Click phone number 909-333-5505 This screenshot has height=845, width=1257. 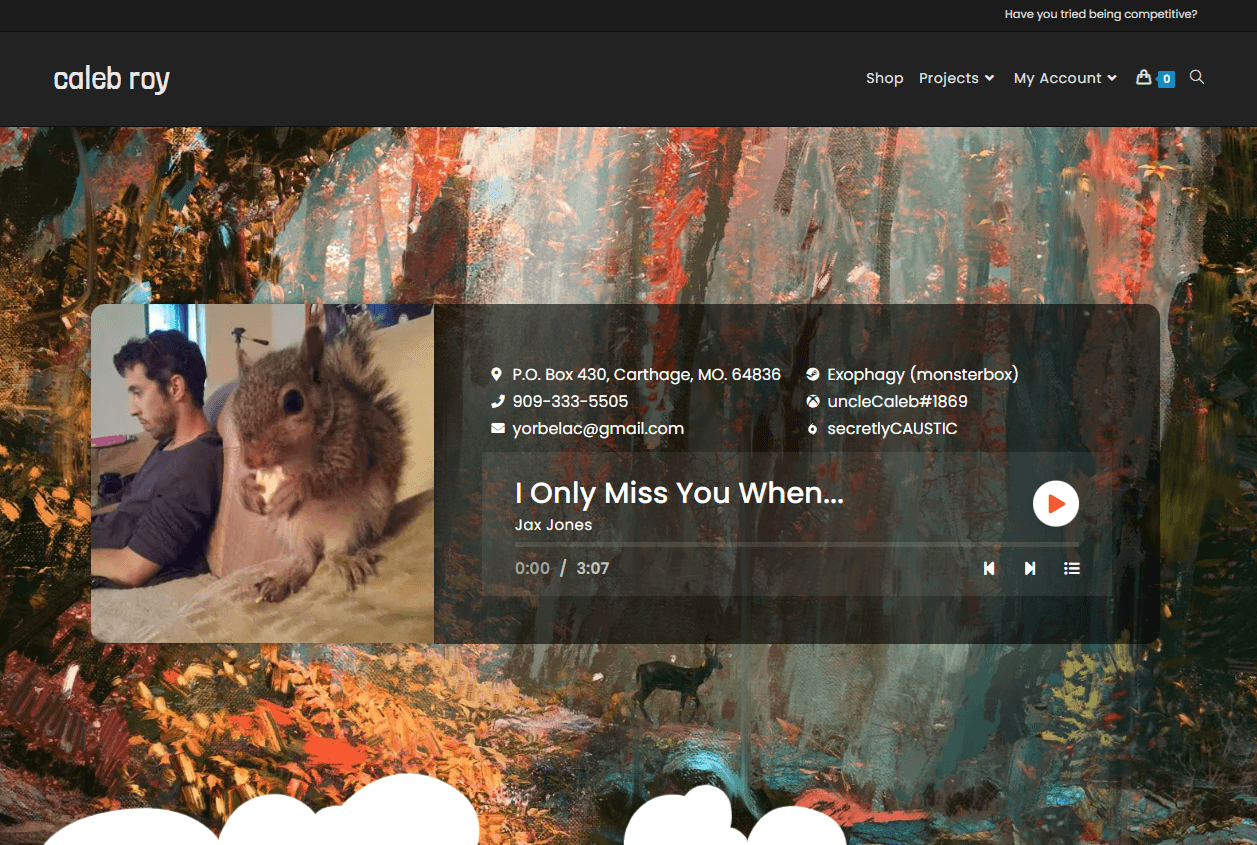pos(570,401)
